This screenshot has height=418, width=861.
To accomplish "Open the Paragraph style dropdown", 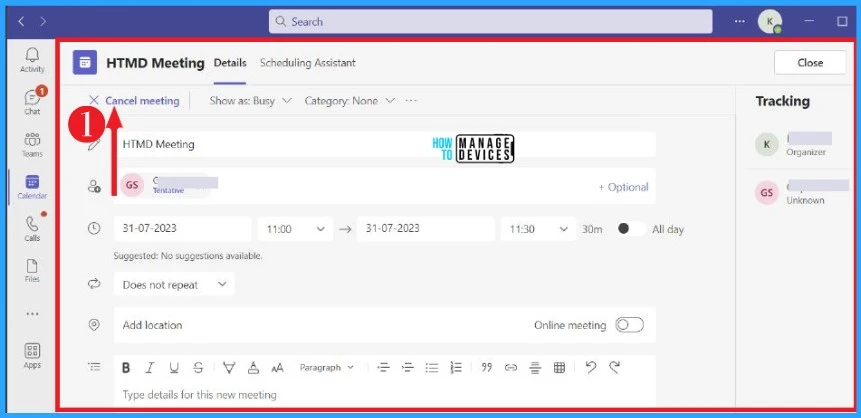I will (x=327, y=368).
